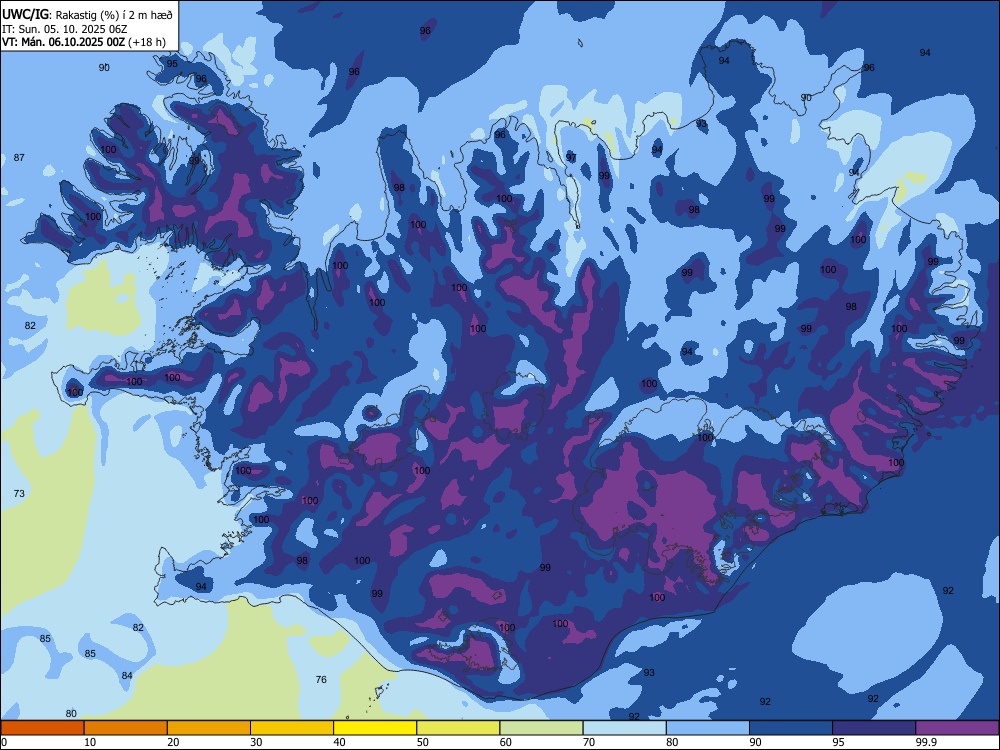This screenshot has width=1000, height=750.
Task: Click the '97' value on the north coast
Action: 571,158
